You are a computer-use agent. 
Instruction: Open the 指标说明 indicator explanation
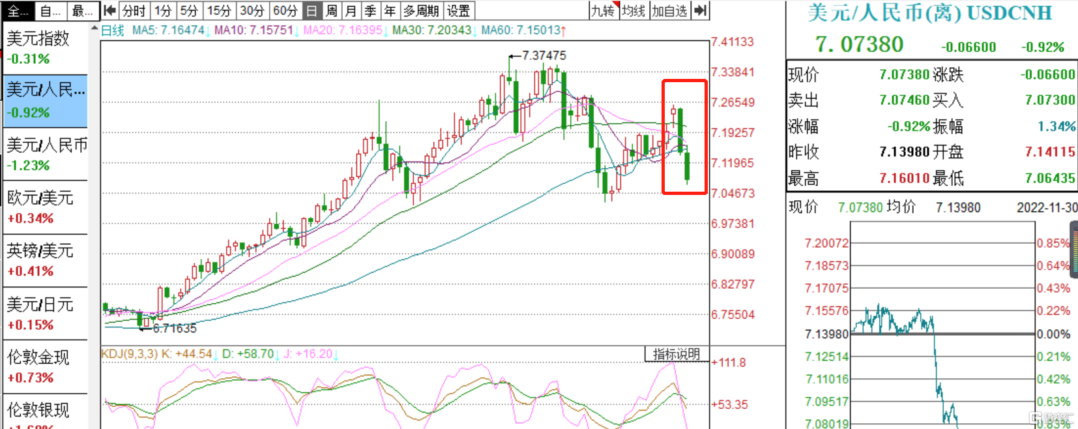tap(676, 354)
